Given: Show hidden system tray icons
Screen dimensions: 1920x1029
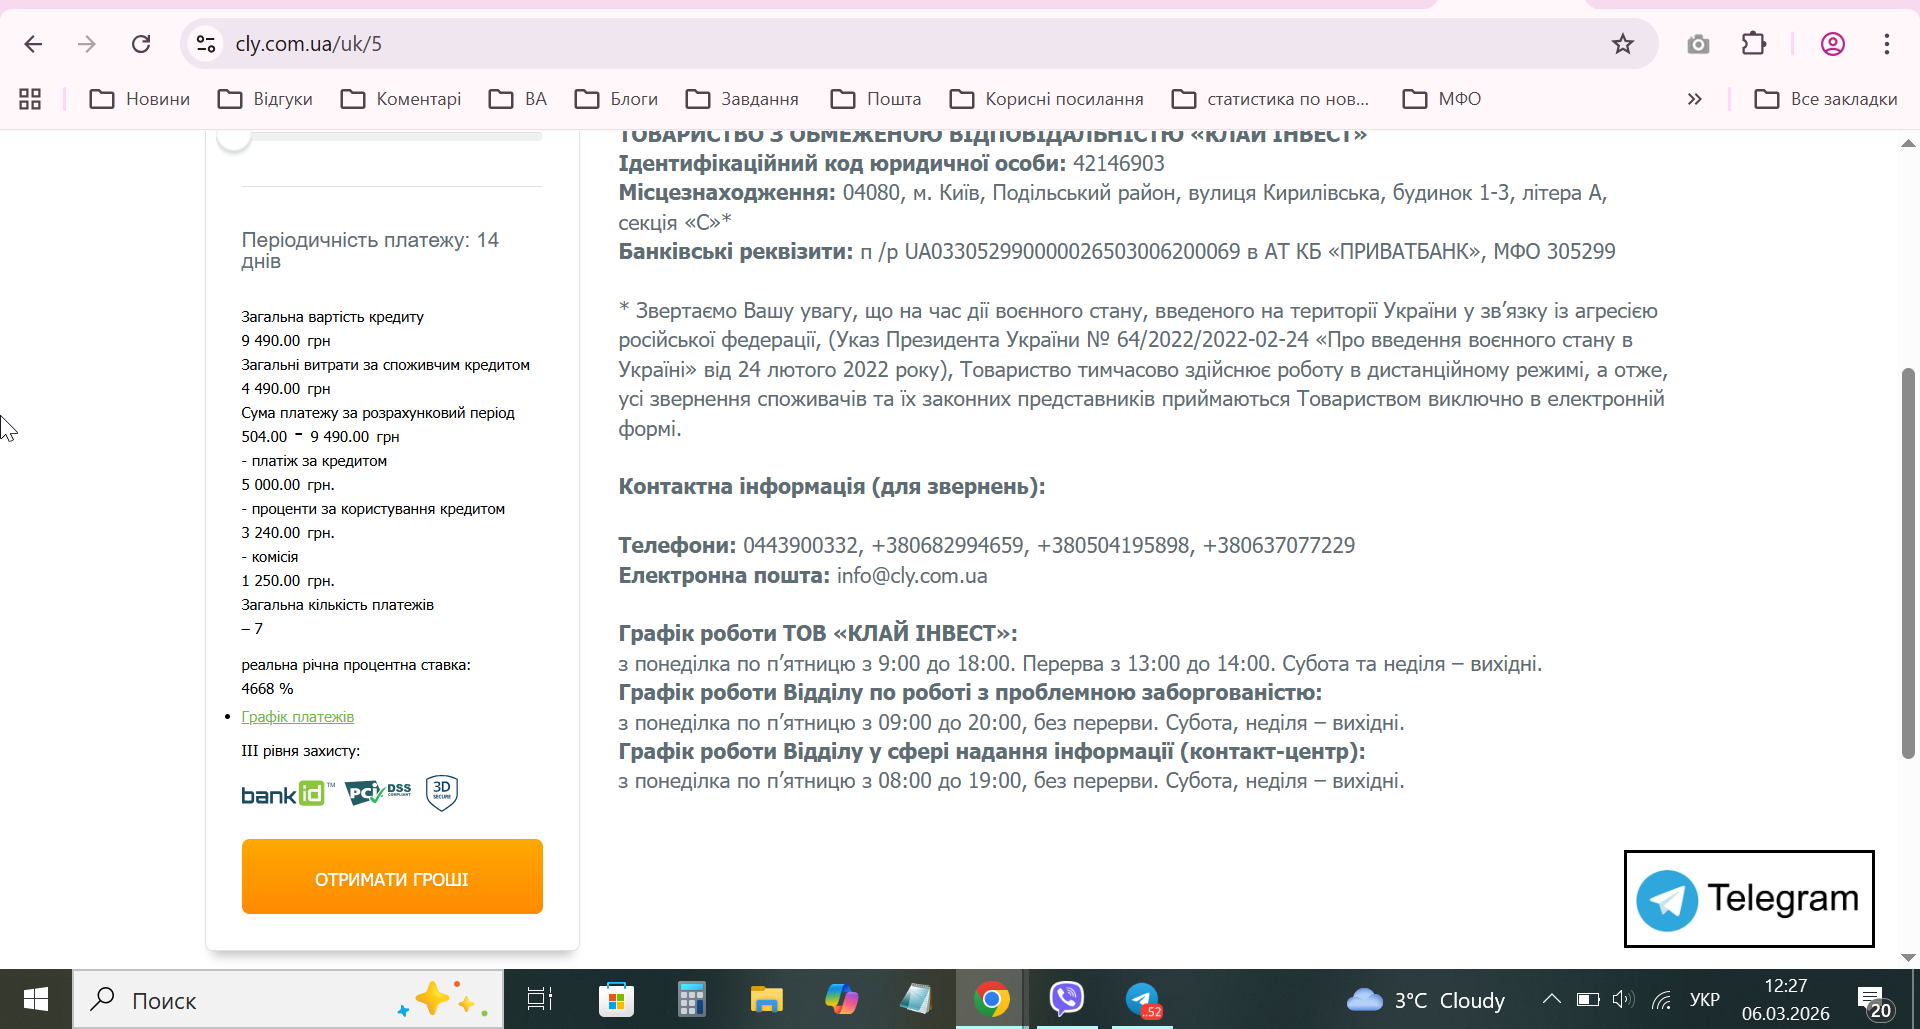Looking at the screenshot, I should 1551,999.
